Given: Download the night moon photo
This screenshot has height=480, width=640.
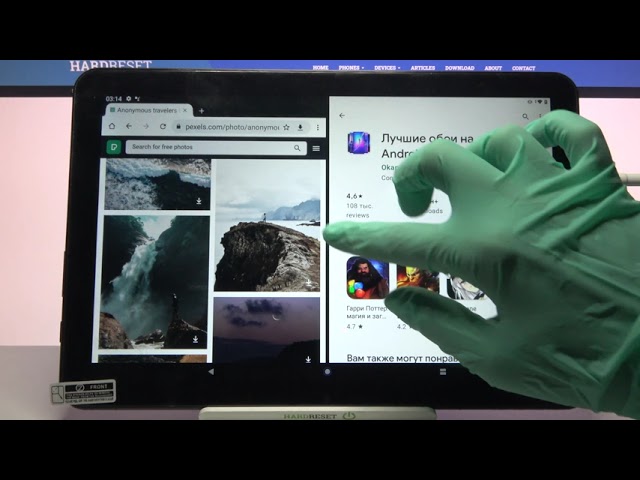Looking at the screenshot, I should coord(308,359).
